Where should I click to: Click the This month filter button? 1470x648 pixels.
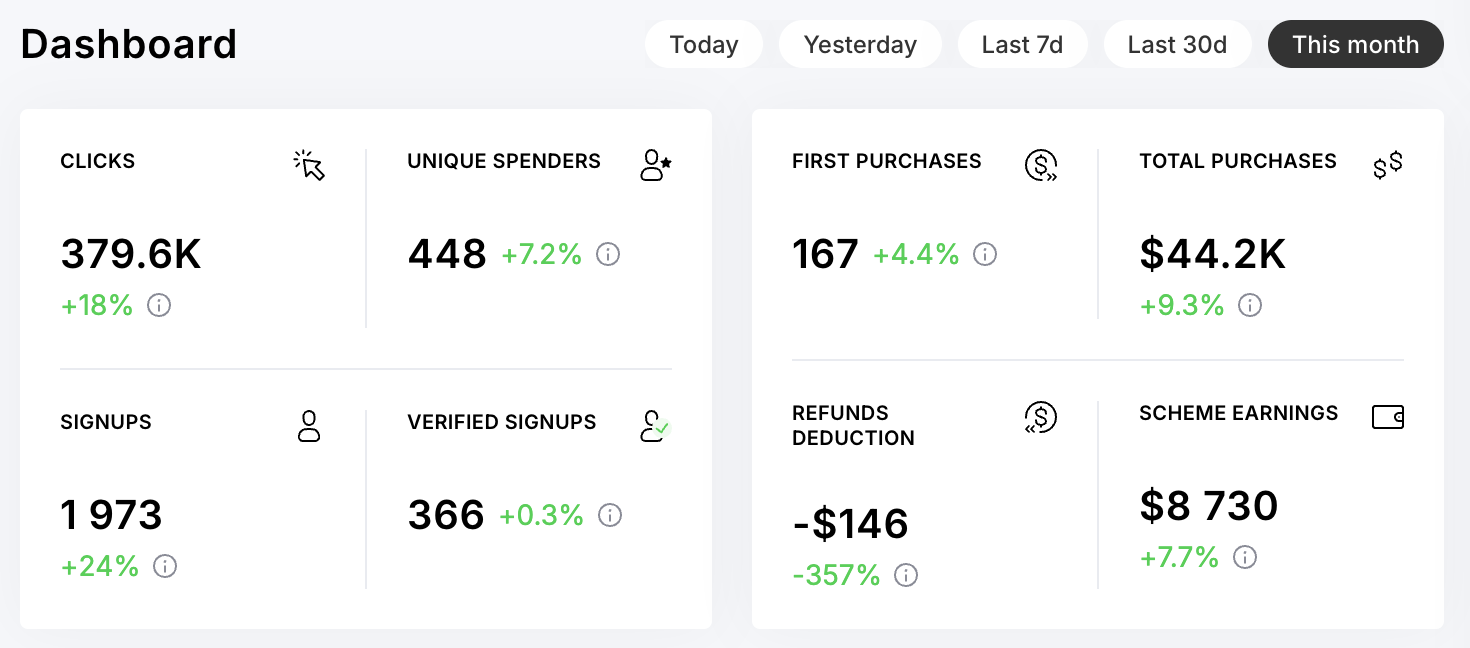[1355, 45]
